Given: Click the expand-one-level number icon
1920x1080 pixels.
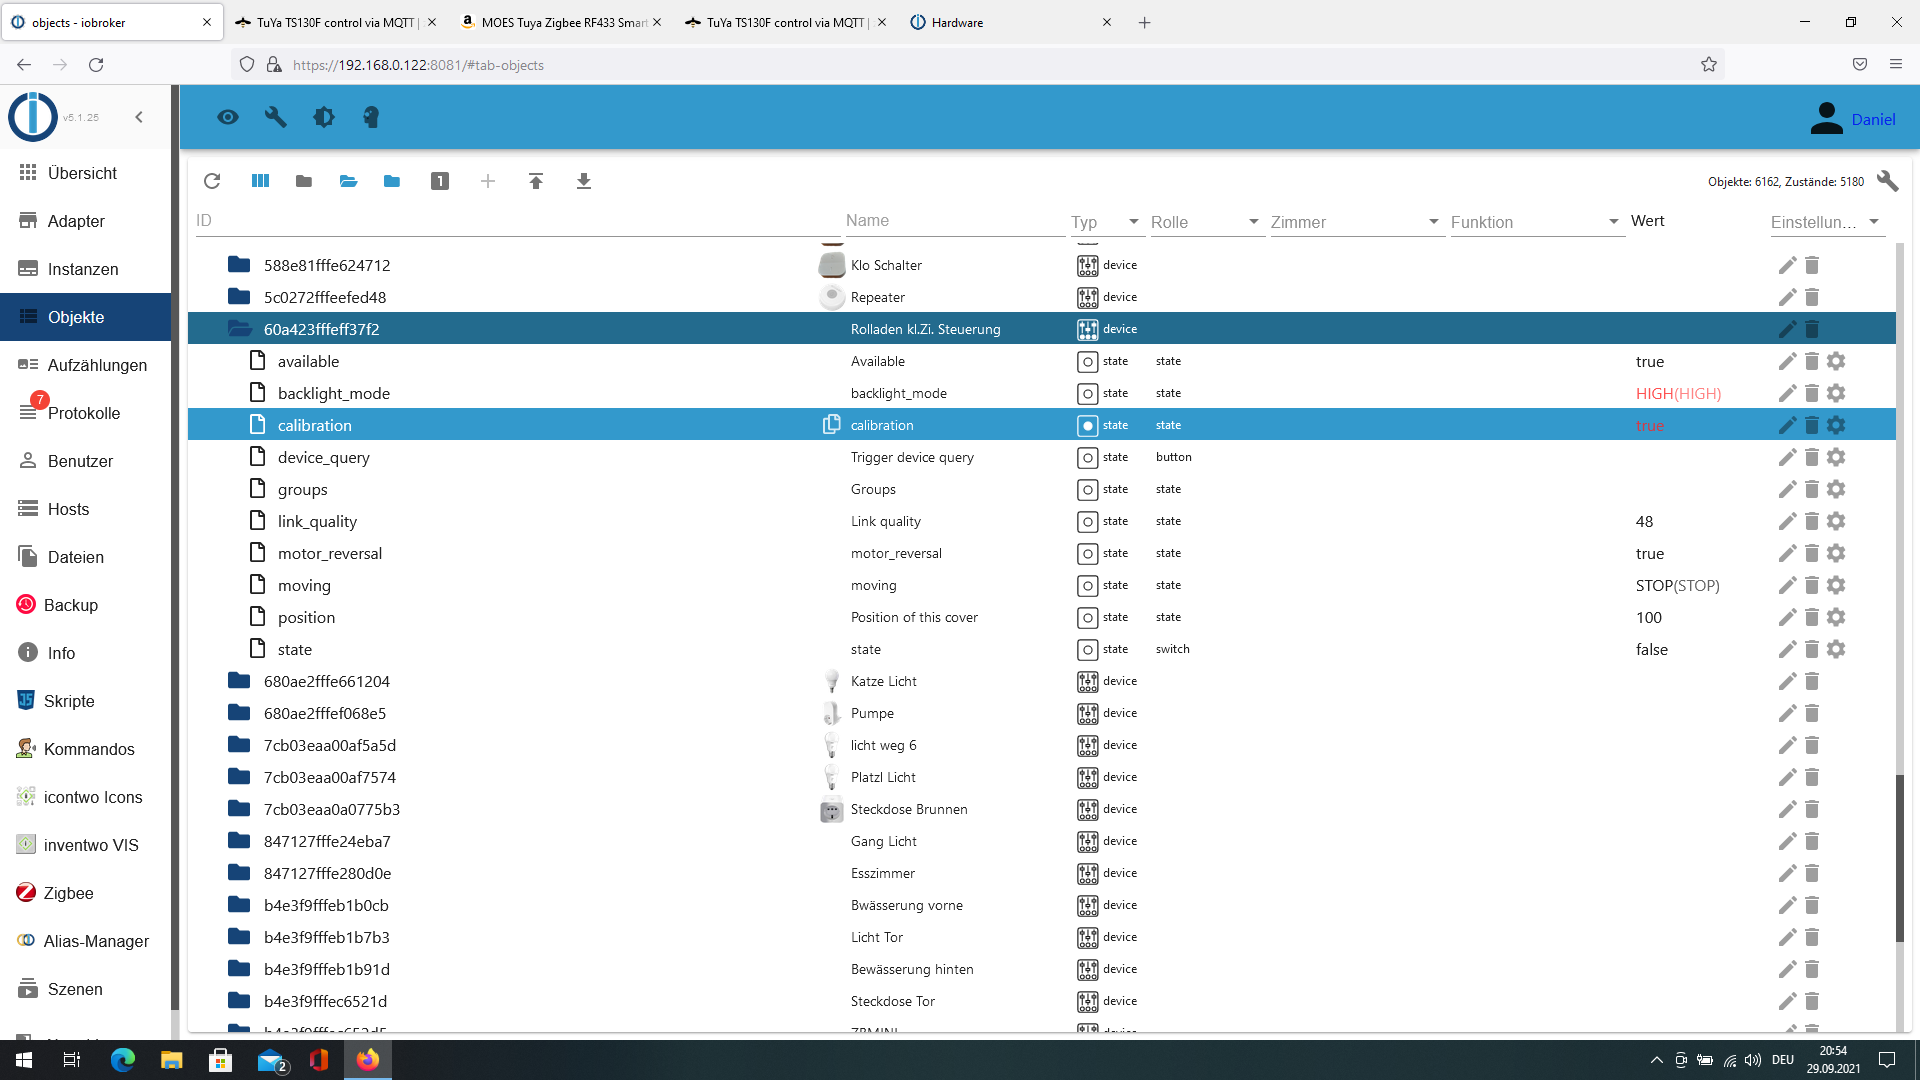Looking at the screenshot, I should [x=440, y=181].
